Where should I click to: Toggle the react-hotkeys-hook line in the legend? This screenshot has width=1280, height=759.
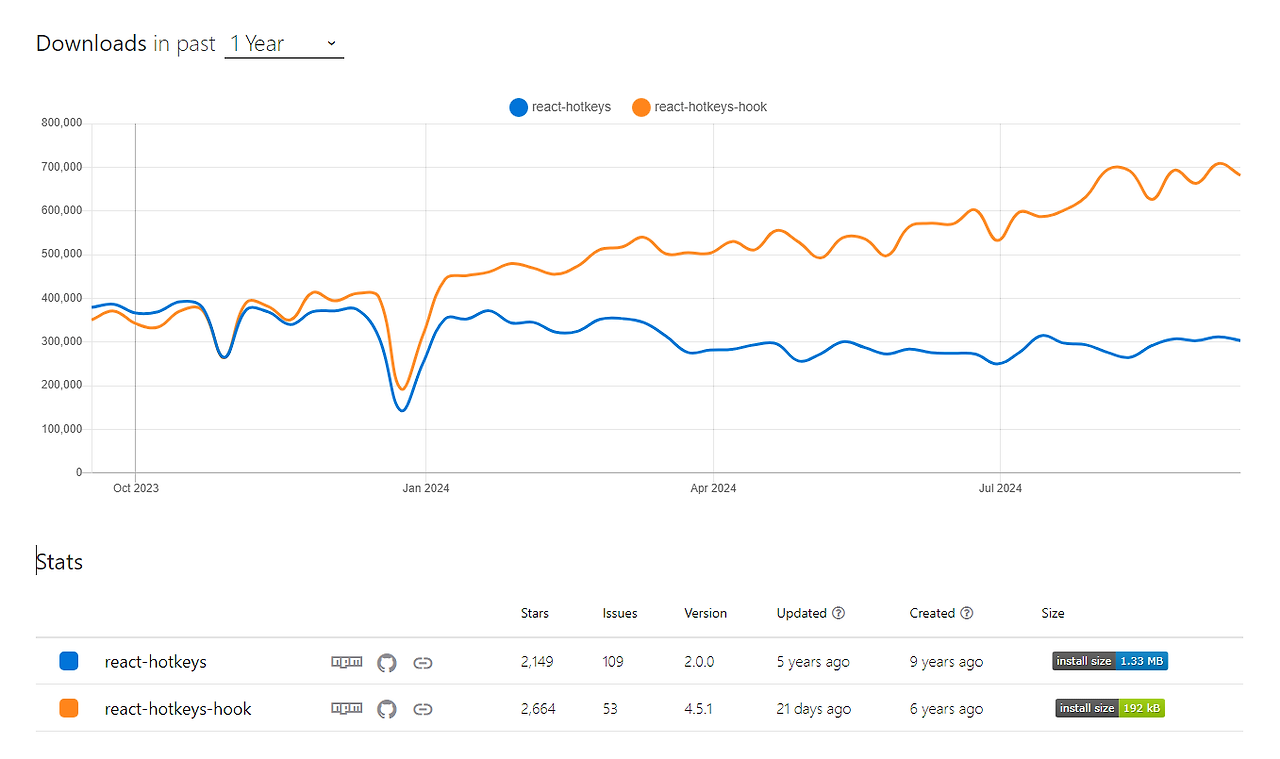[699, 107]
